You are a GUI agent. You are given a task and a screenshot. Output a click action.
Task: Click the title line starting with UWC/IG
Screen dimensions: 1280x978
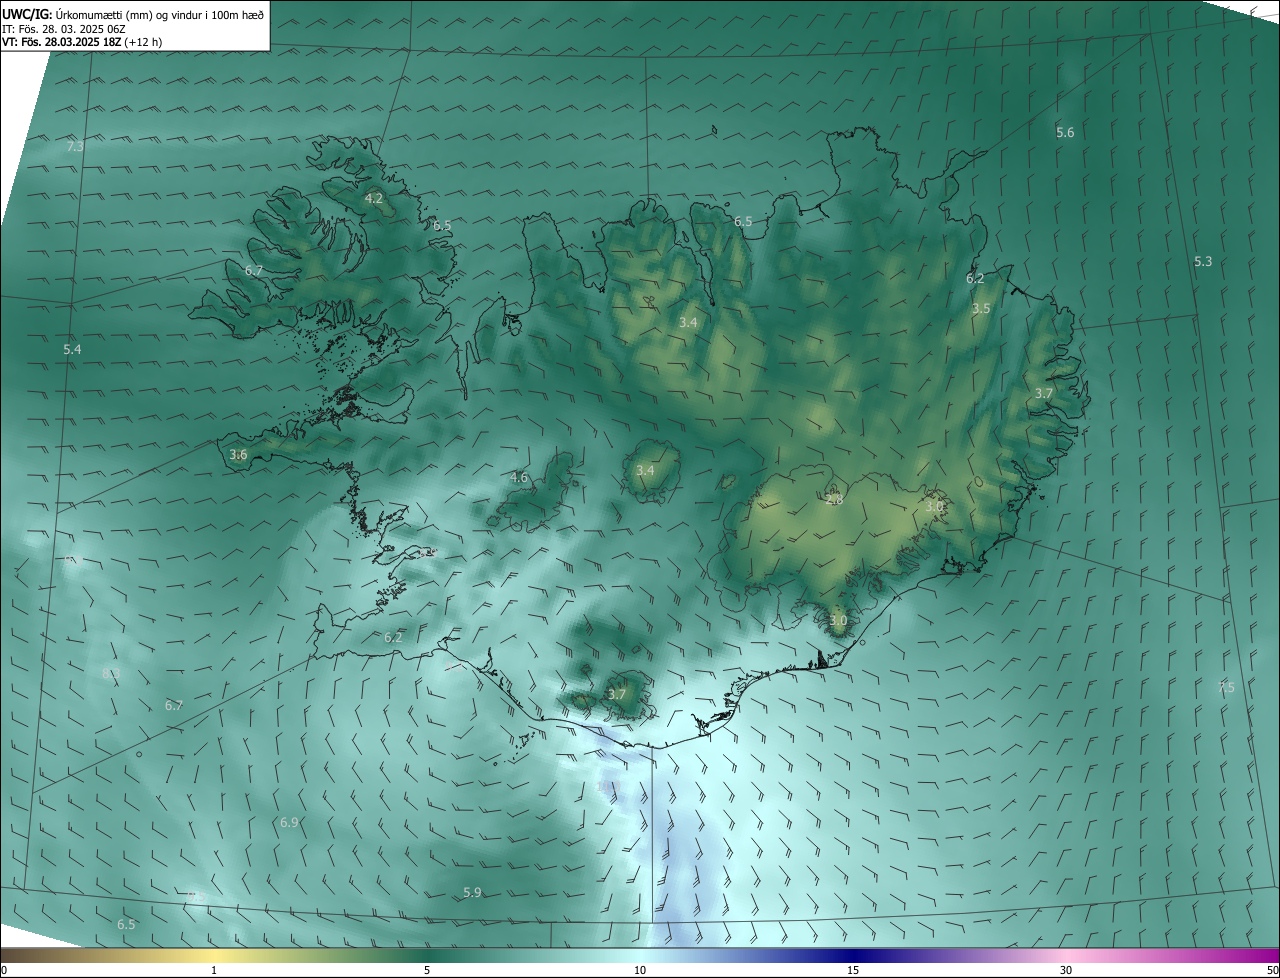point(133,14)
